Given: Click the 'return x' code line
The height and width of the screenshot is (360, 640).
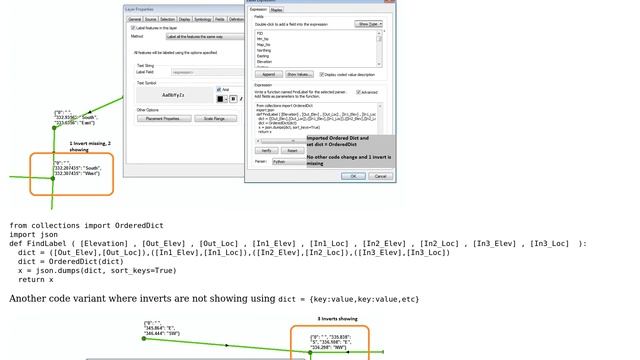Looking at the screenshot, I should (36, 280).
